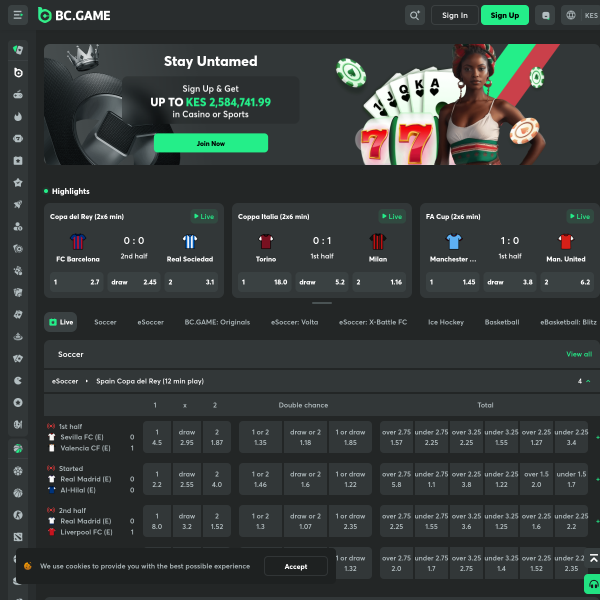Accept the cookies notice
The width and height of the screenshot is (600, 600).
pos(296,566)
